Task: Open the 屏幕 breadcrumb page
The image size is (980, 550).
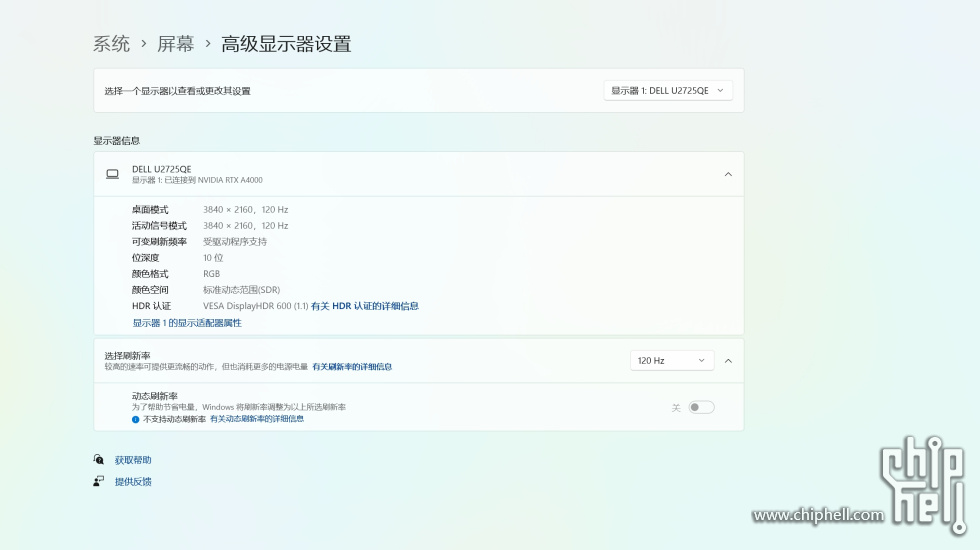Action: pos(176,44)
